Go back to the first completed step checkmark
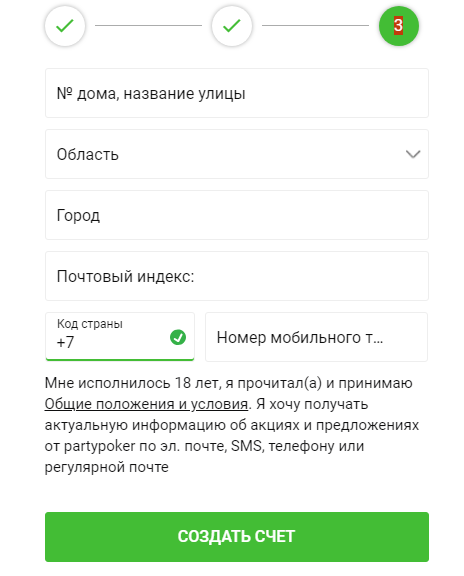The image size is (464, 576). (x=65, y=26)
